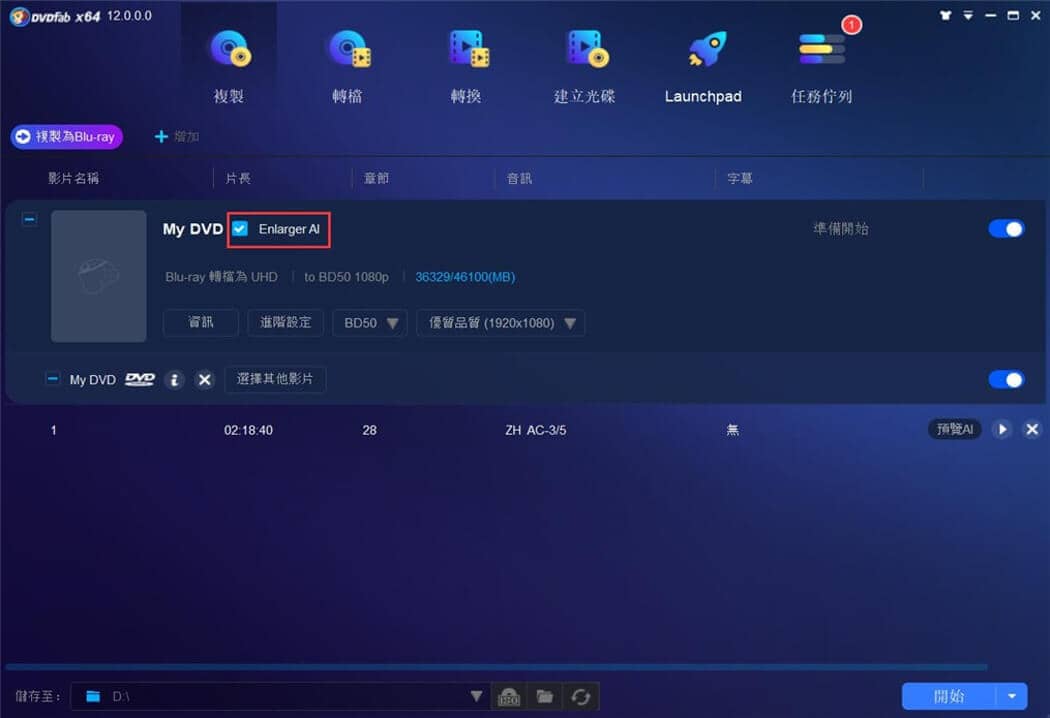The height and width of the screenshot is (718, 1050).
Task: Click the DVDFab logo icon
Action: [19, 17]
